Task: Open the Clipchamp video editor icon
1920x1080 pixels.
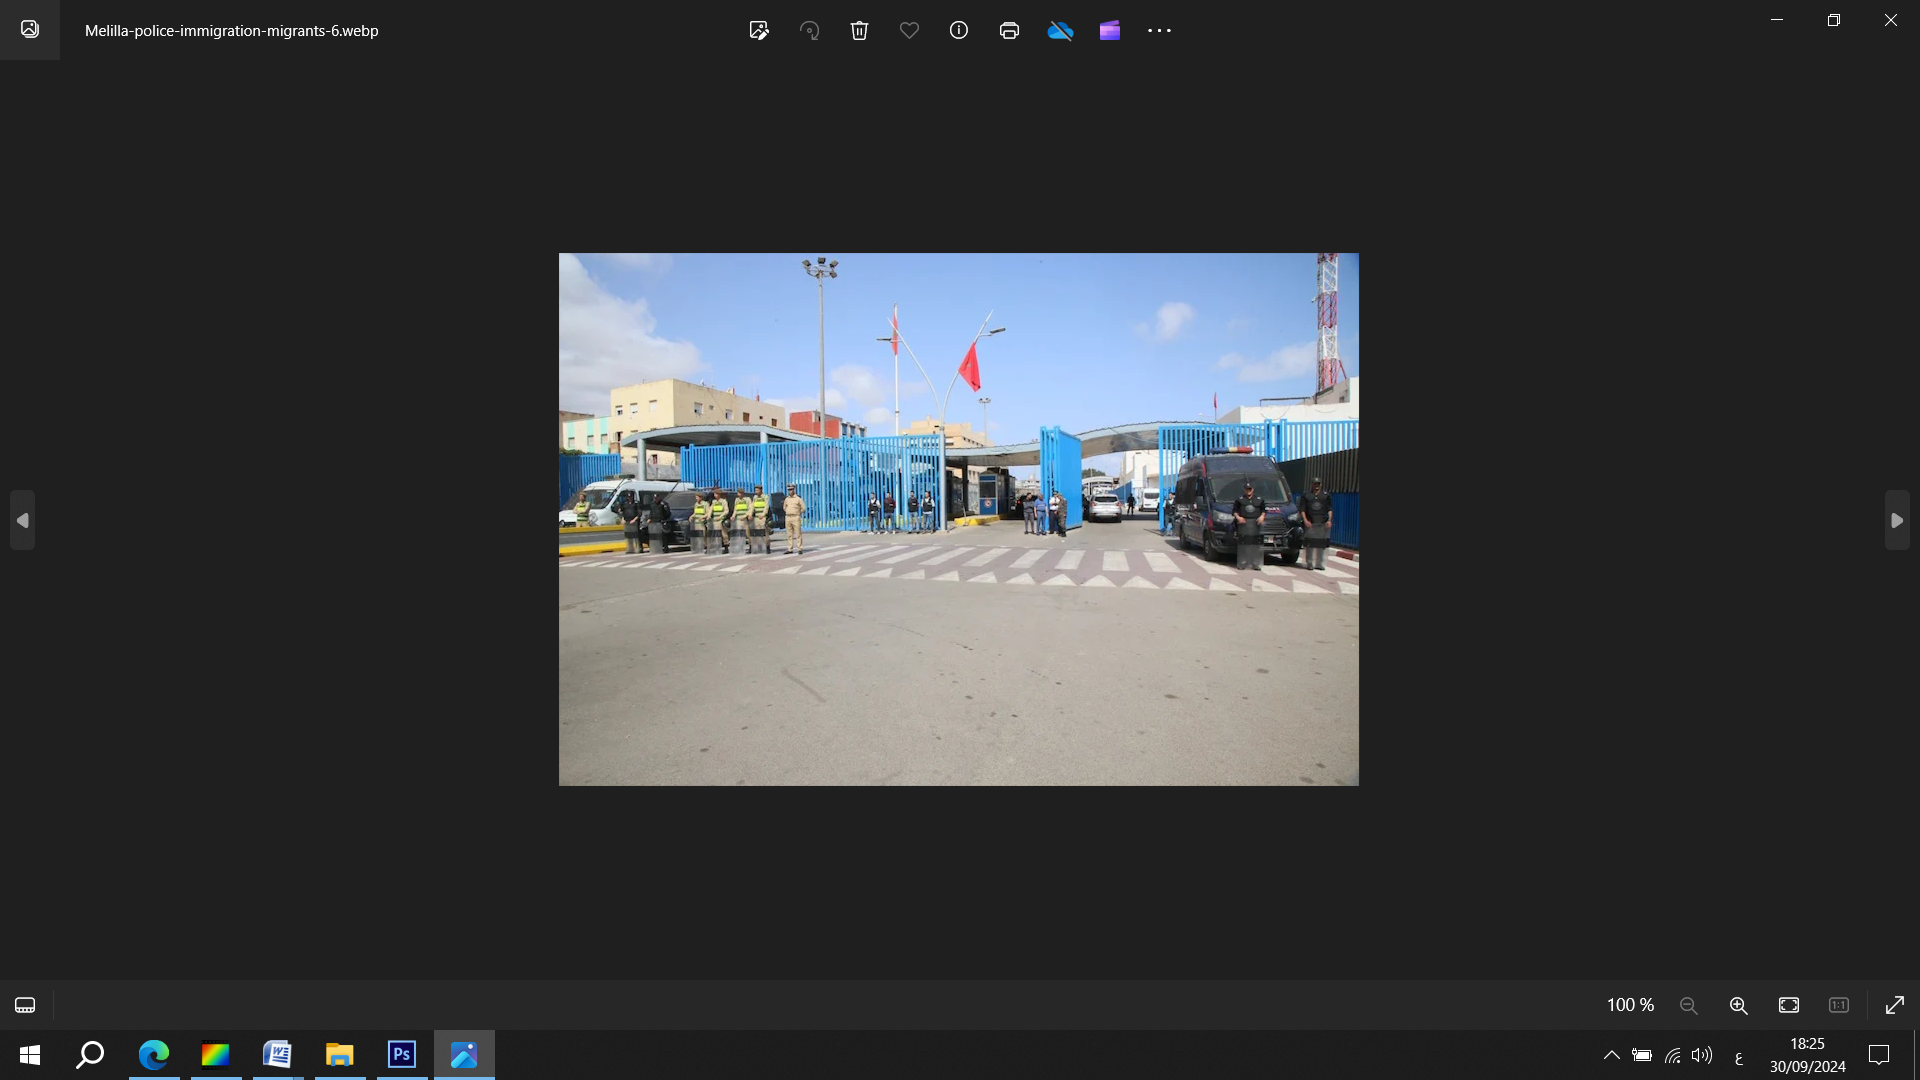Action: pyautogui.click(x=1110, y=30)
